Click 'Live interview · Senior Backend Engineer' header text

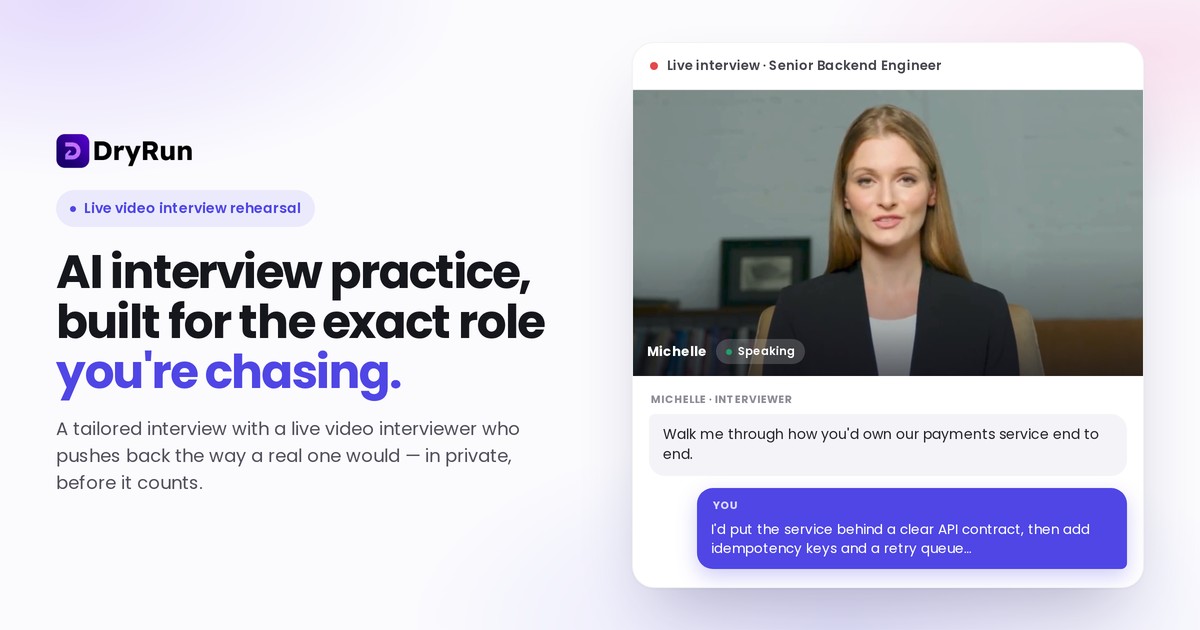tap(804, 66)
